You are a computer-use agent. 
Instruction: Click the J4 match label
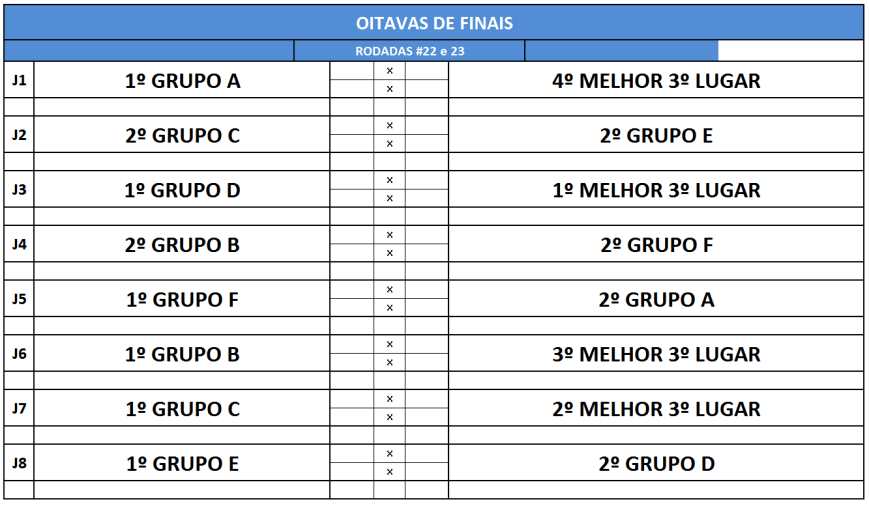(x=18, y=244)
